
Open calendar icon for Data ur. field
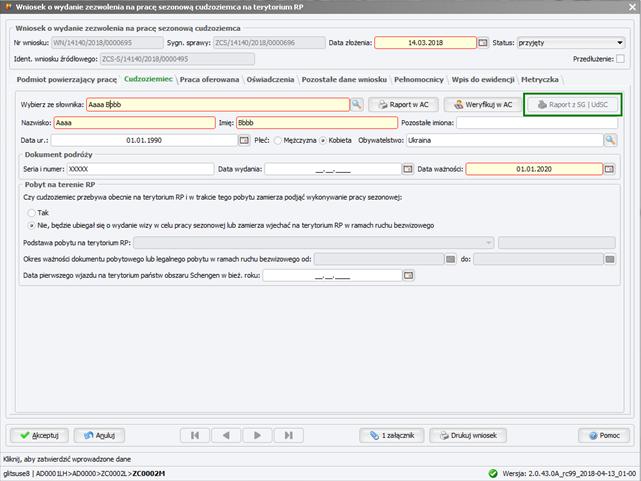pyautogui.click(x=244, y=140)
